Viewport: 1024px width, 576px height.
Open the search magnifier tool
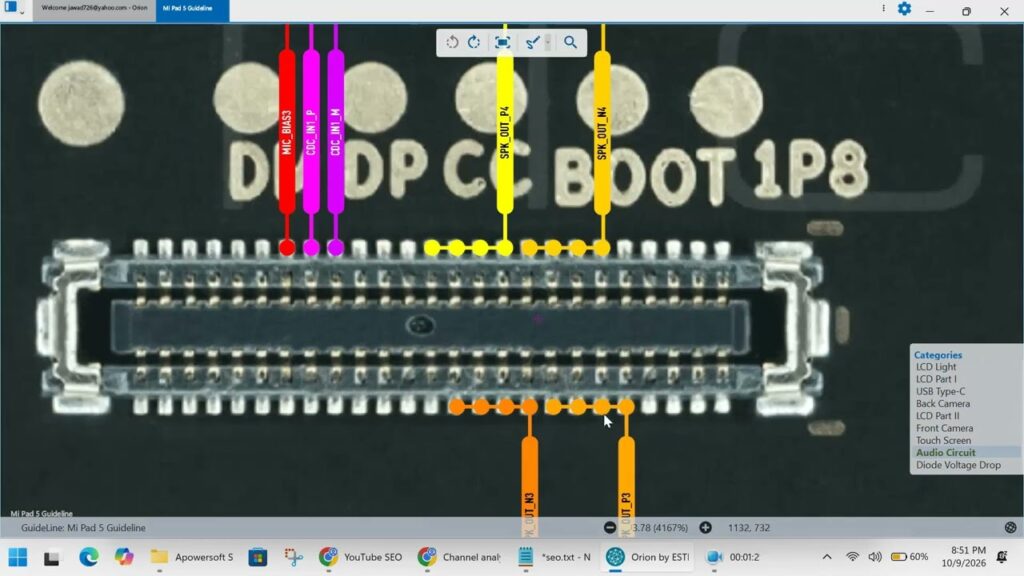tap(570, 42)
